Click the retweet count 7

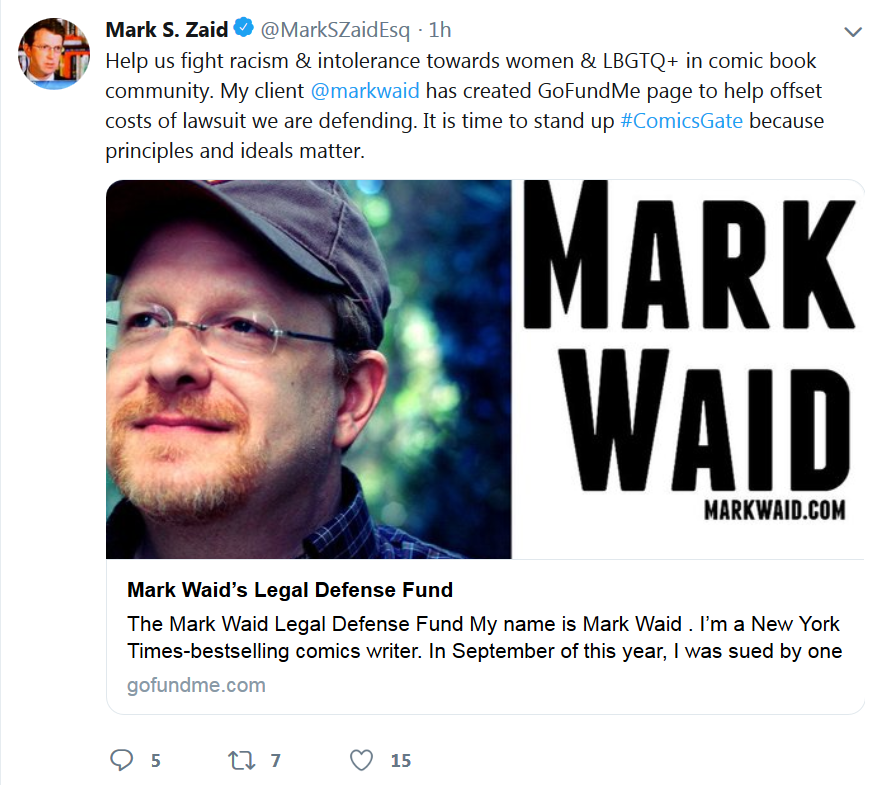275,761
